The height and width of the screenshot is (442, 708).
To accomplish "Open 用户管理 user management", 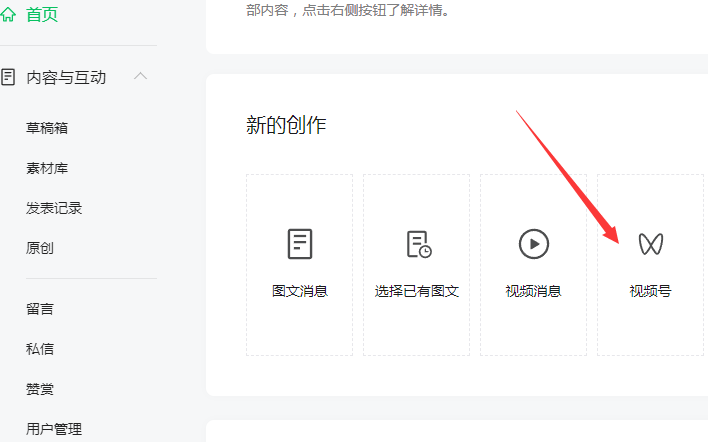I will [x=54, y=429].
